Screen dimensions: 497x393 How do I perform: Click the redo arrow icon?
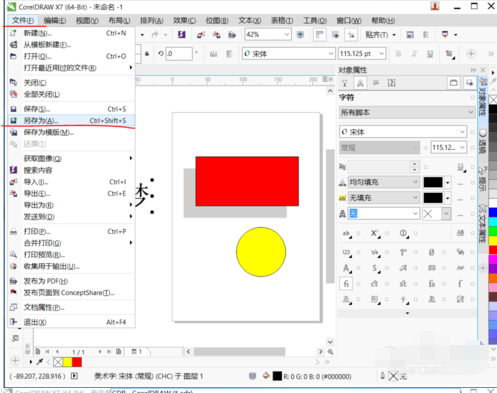pyautogui.click(x=155, y=35)
